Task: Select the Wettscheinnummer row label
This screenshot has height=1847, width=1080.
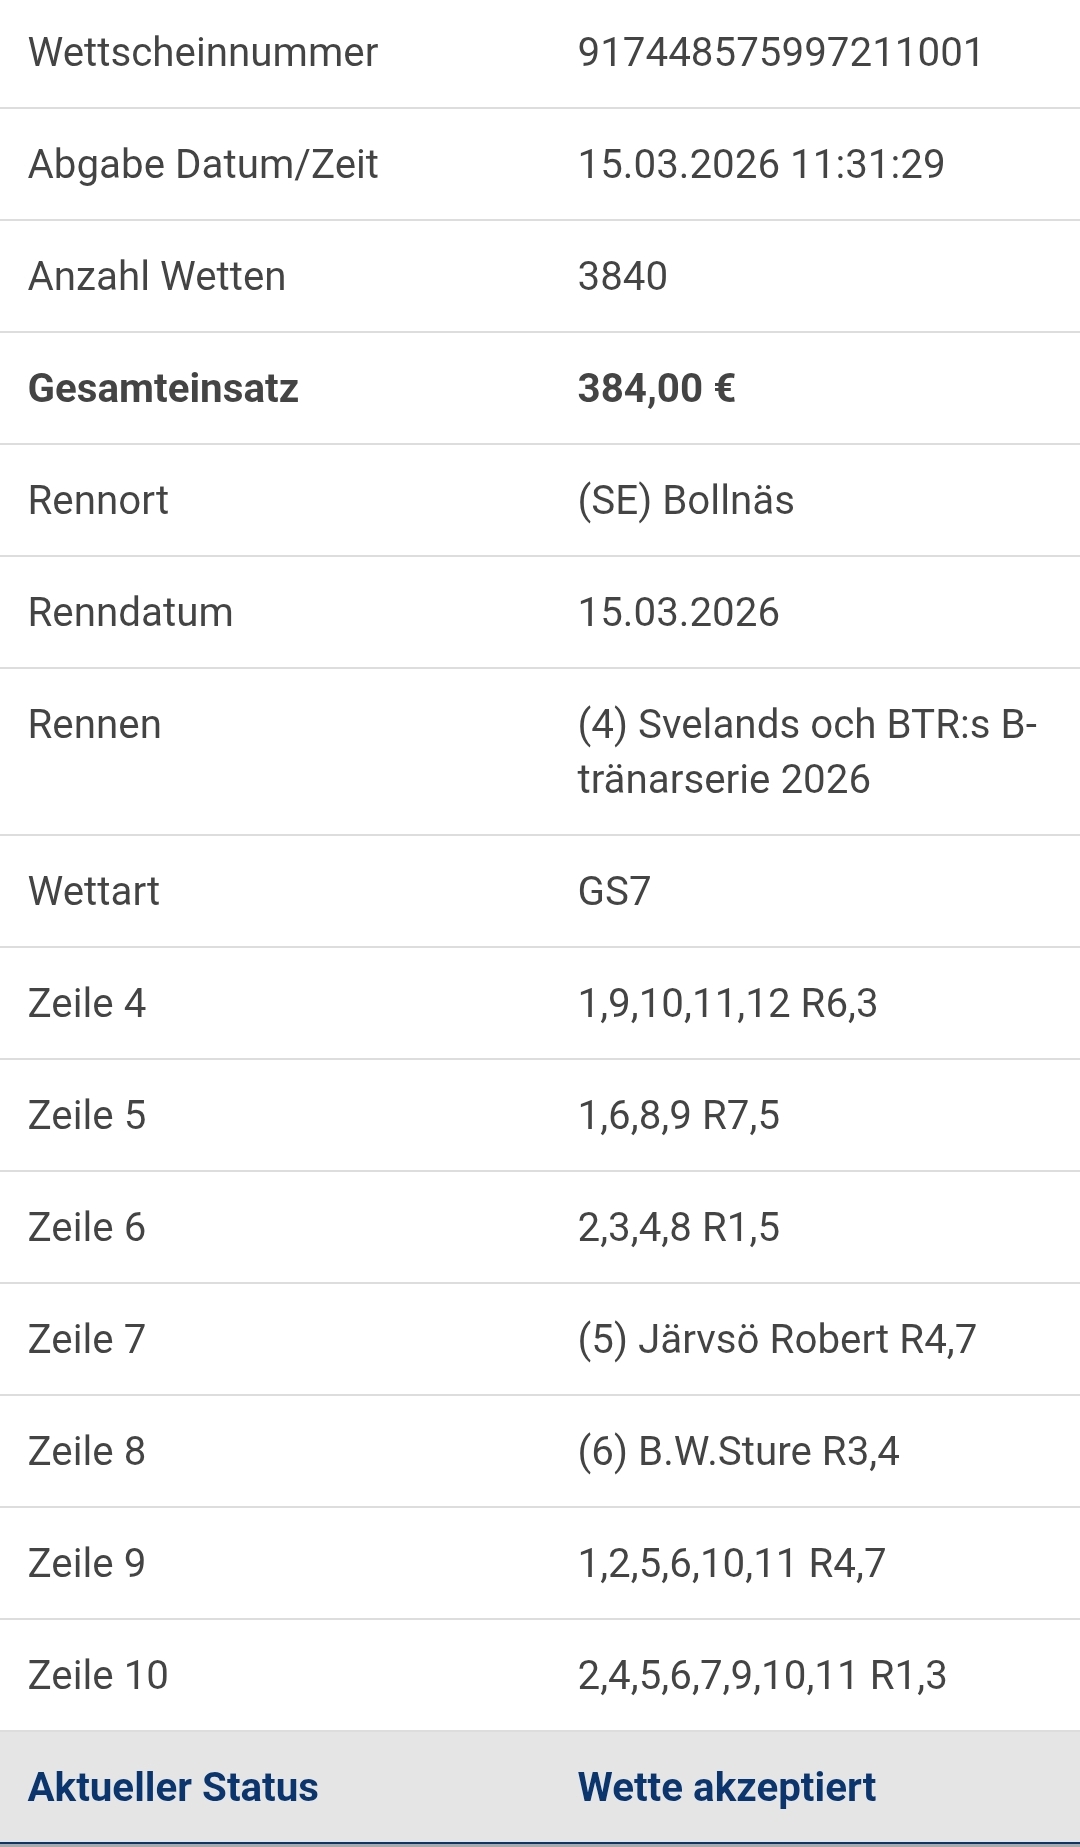Action: (x=203, y=53)
